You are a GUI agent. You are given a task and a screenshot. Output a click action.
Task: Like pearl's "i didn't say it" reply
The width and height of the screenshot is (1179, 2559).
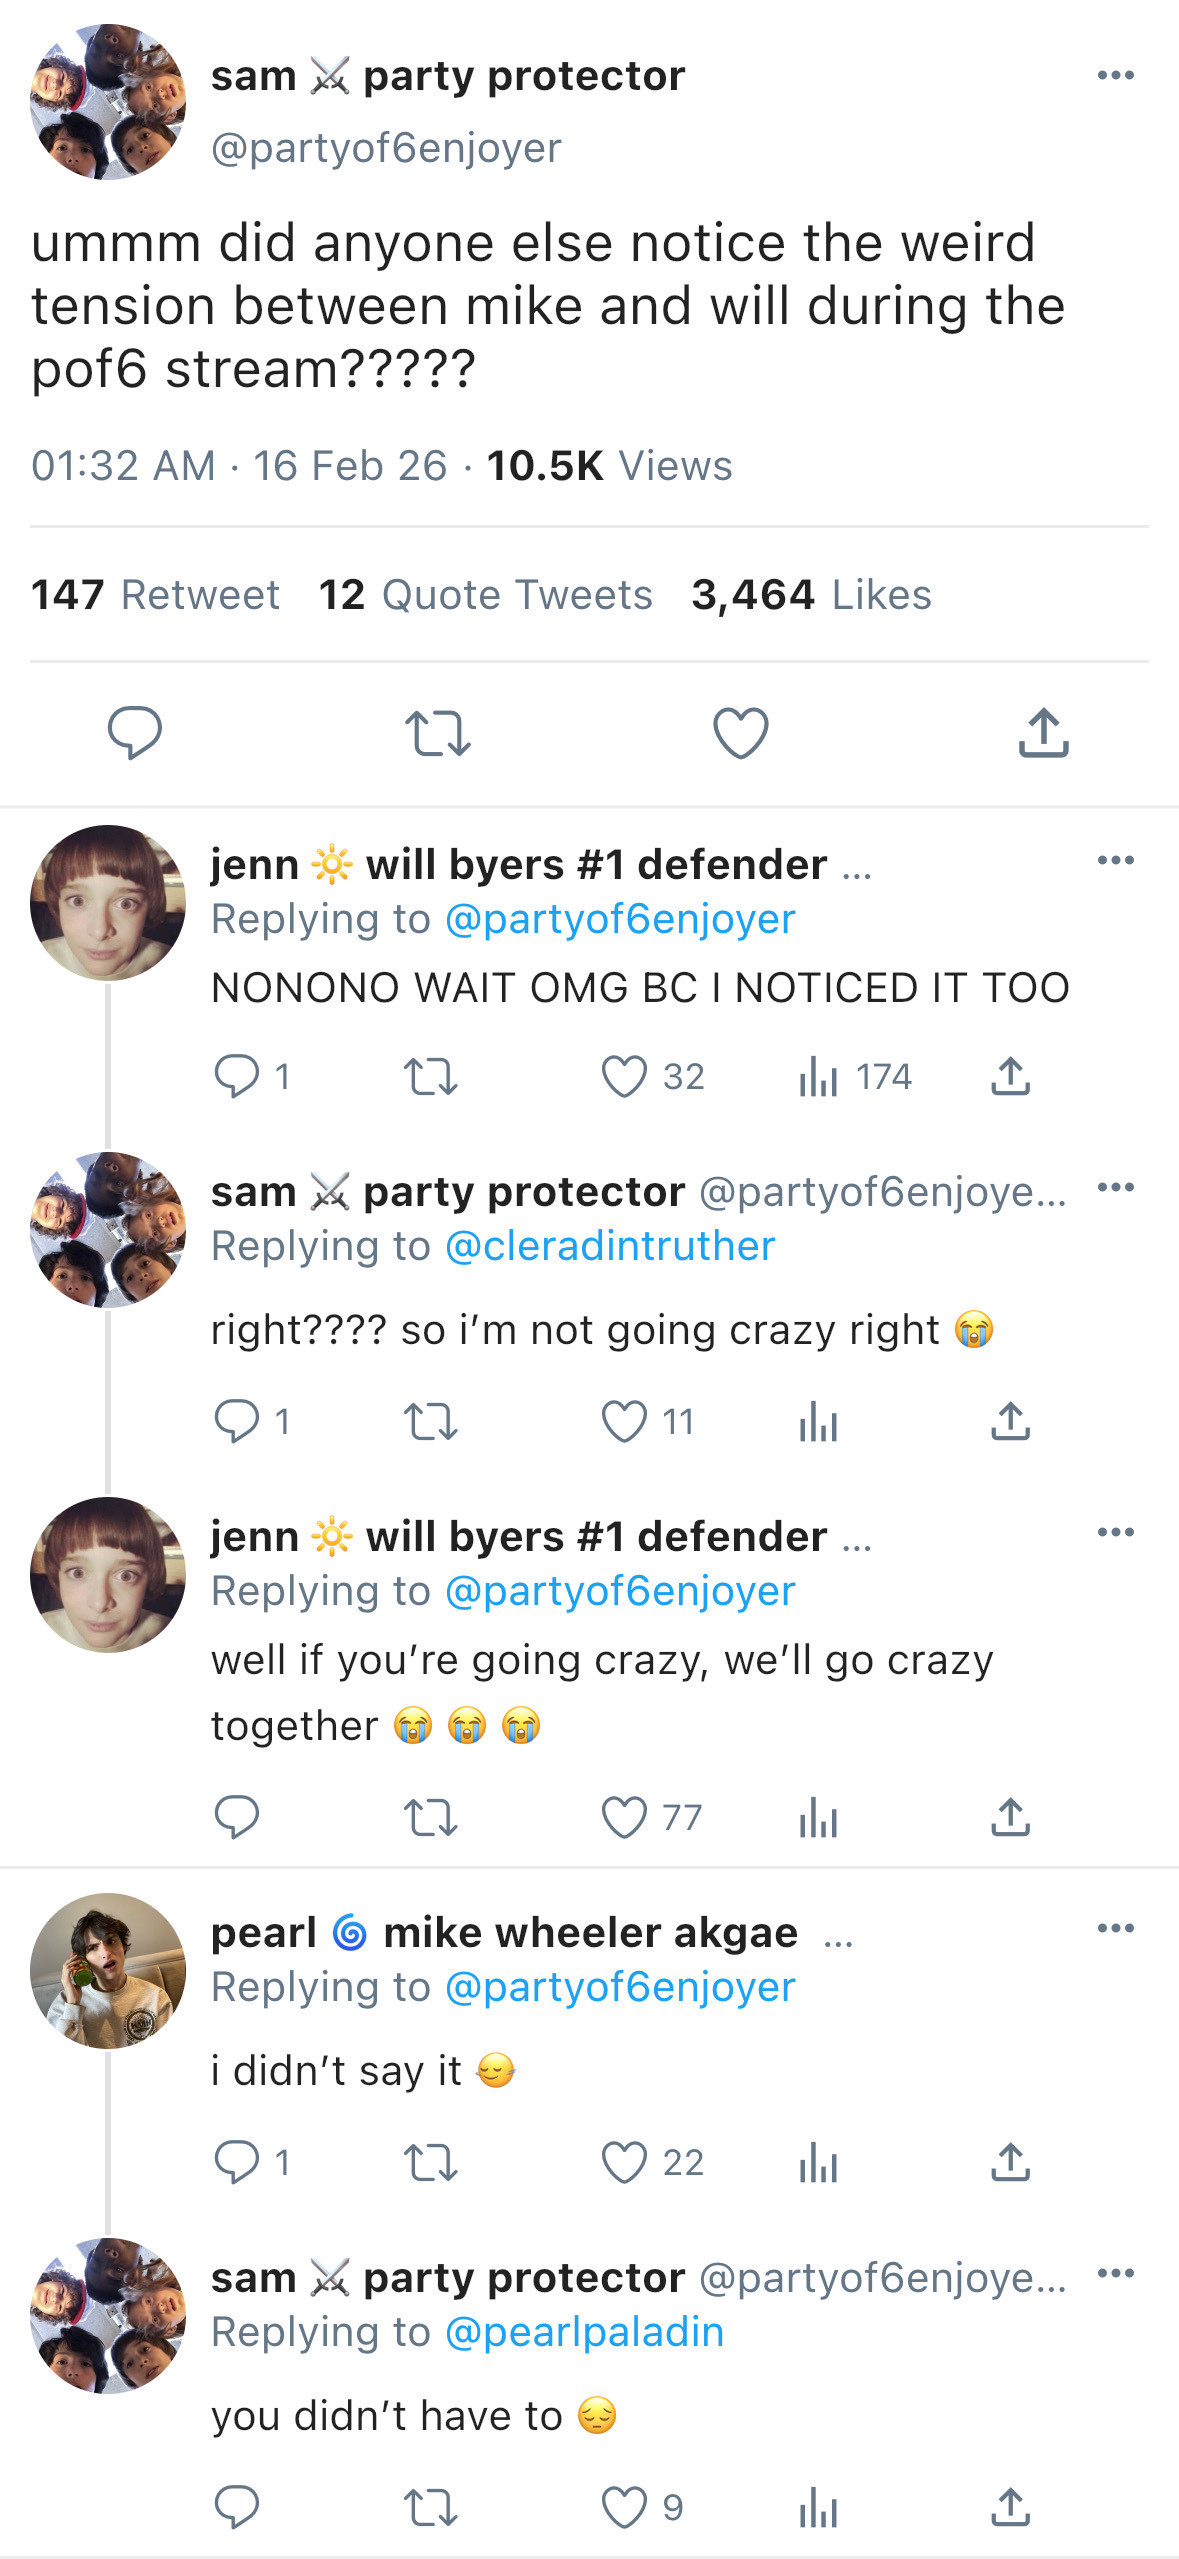[624, 2162]
